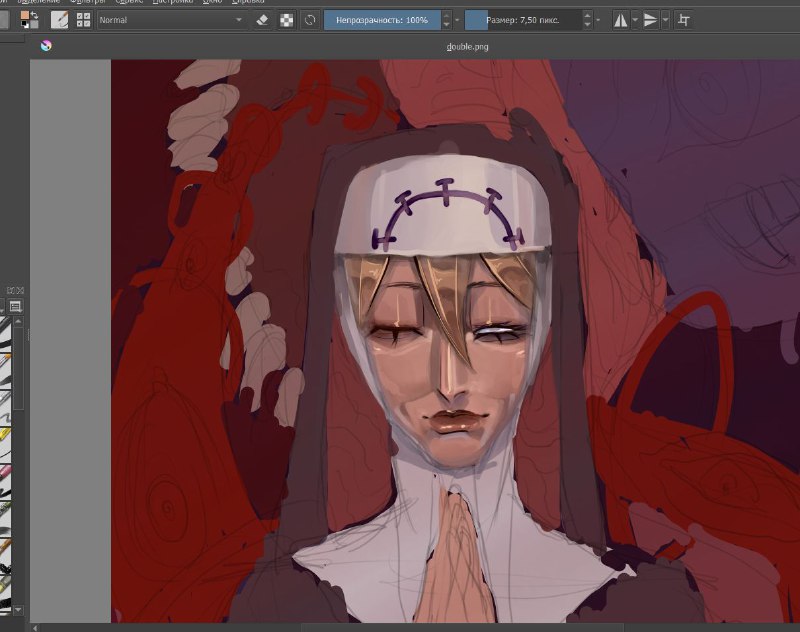The image size is (800, 632).
Task: Click the Непрозрачность 100% opacity slider
Action: pos(382,20)
